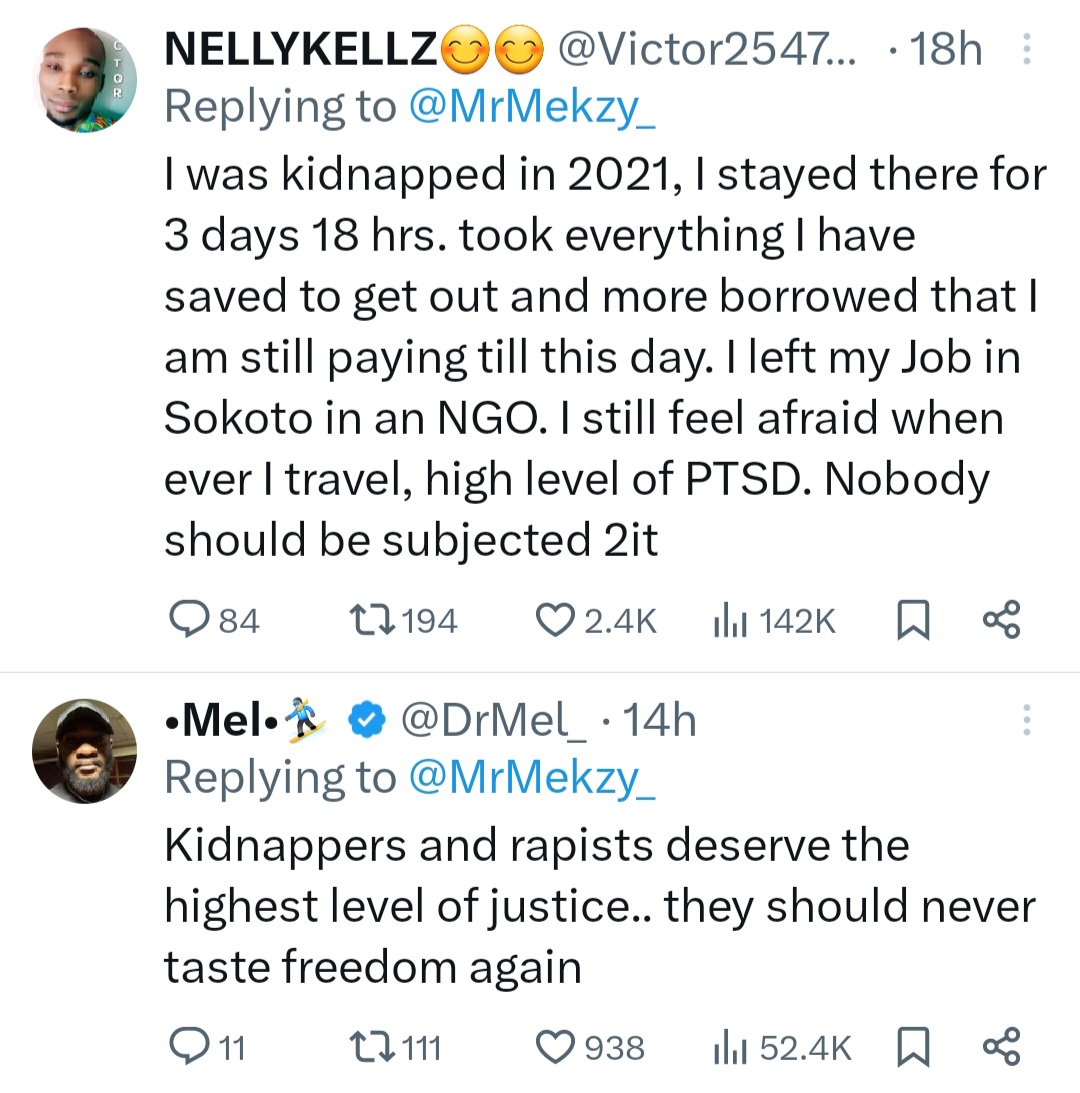Open the NELLYKELLZ display name
This screenshot has width=1080, height=1093.
(x=298, y=49)
